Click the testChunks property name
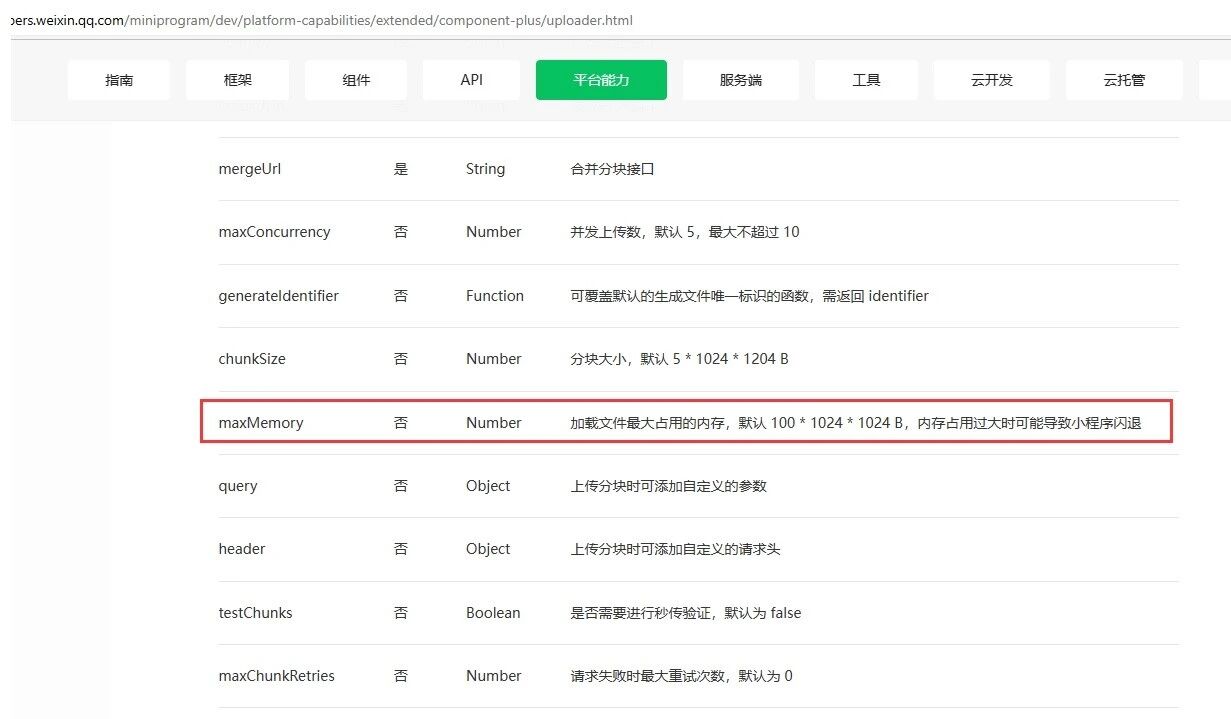Viewport: 1231px width, 719px height. coord(255,613)
